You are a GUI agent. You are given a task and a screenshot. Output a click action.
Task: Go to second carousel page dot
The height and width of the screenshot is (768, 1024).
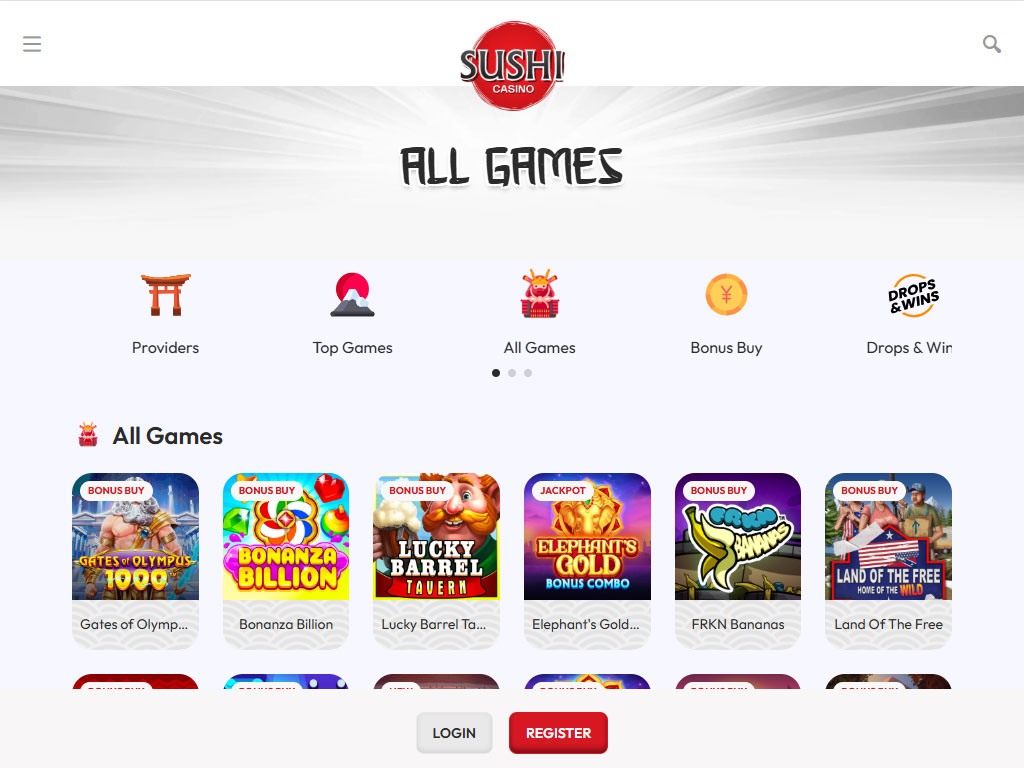point(512,373)
